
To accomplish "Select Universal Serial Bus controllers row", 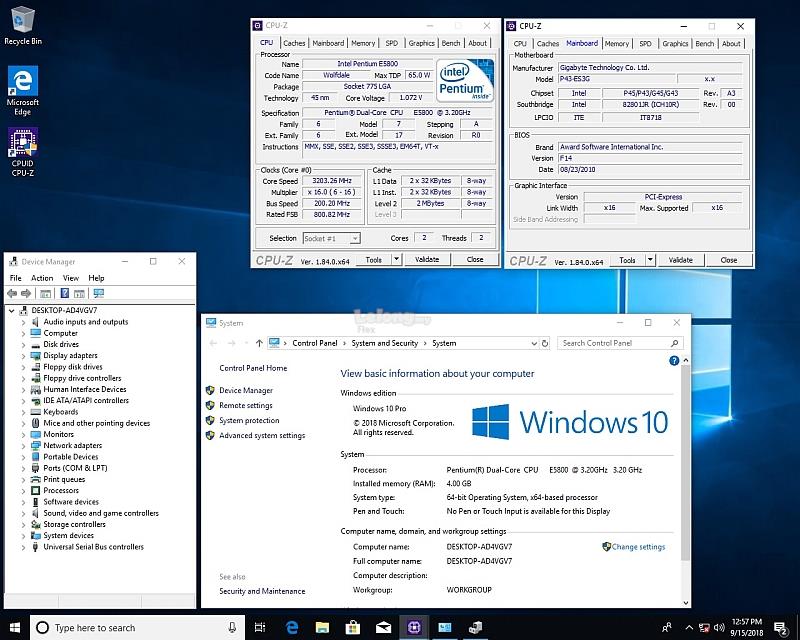I will tap(93, 547).
